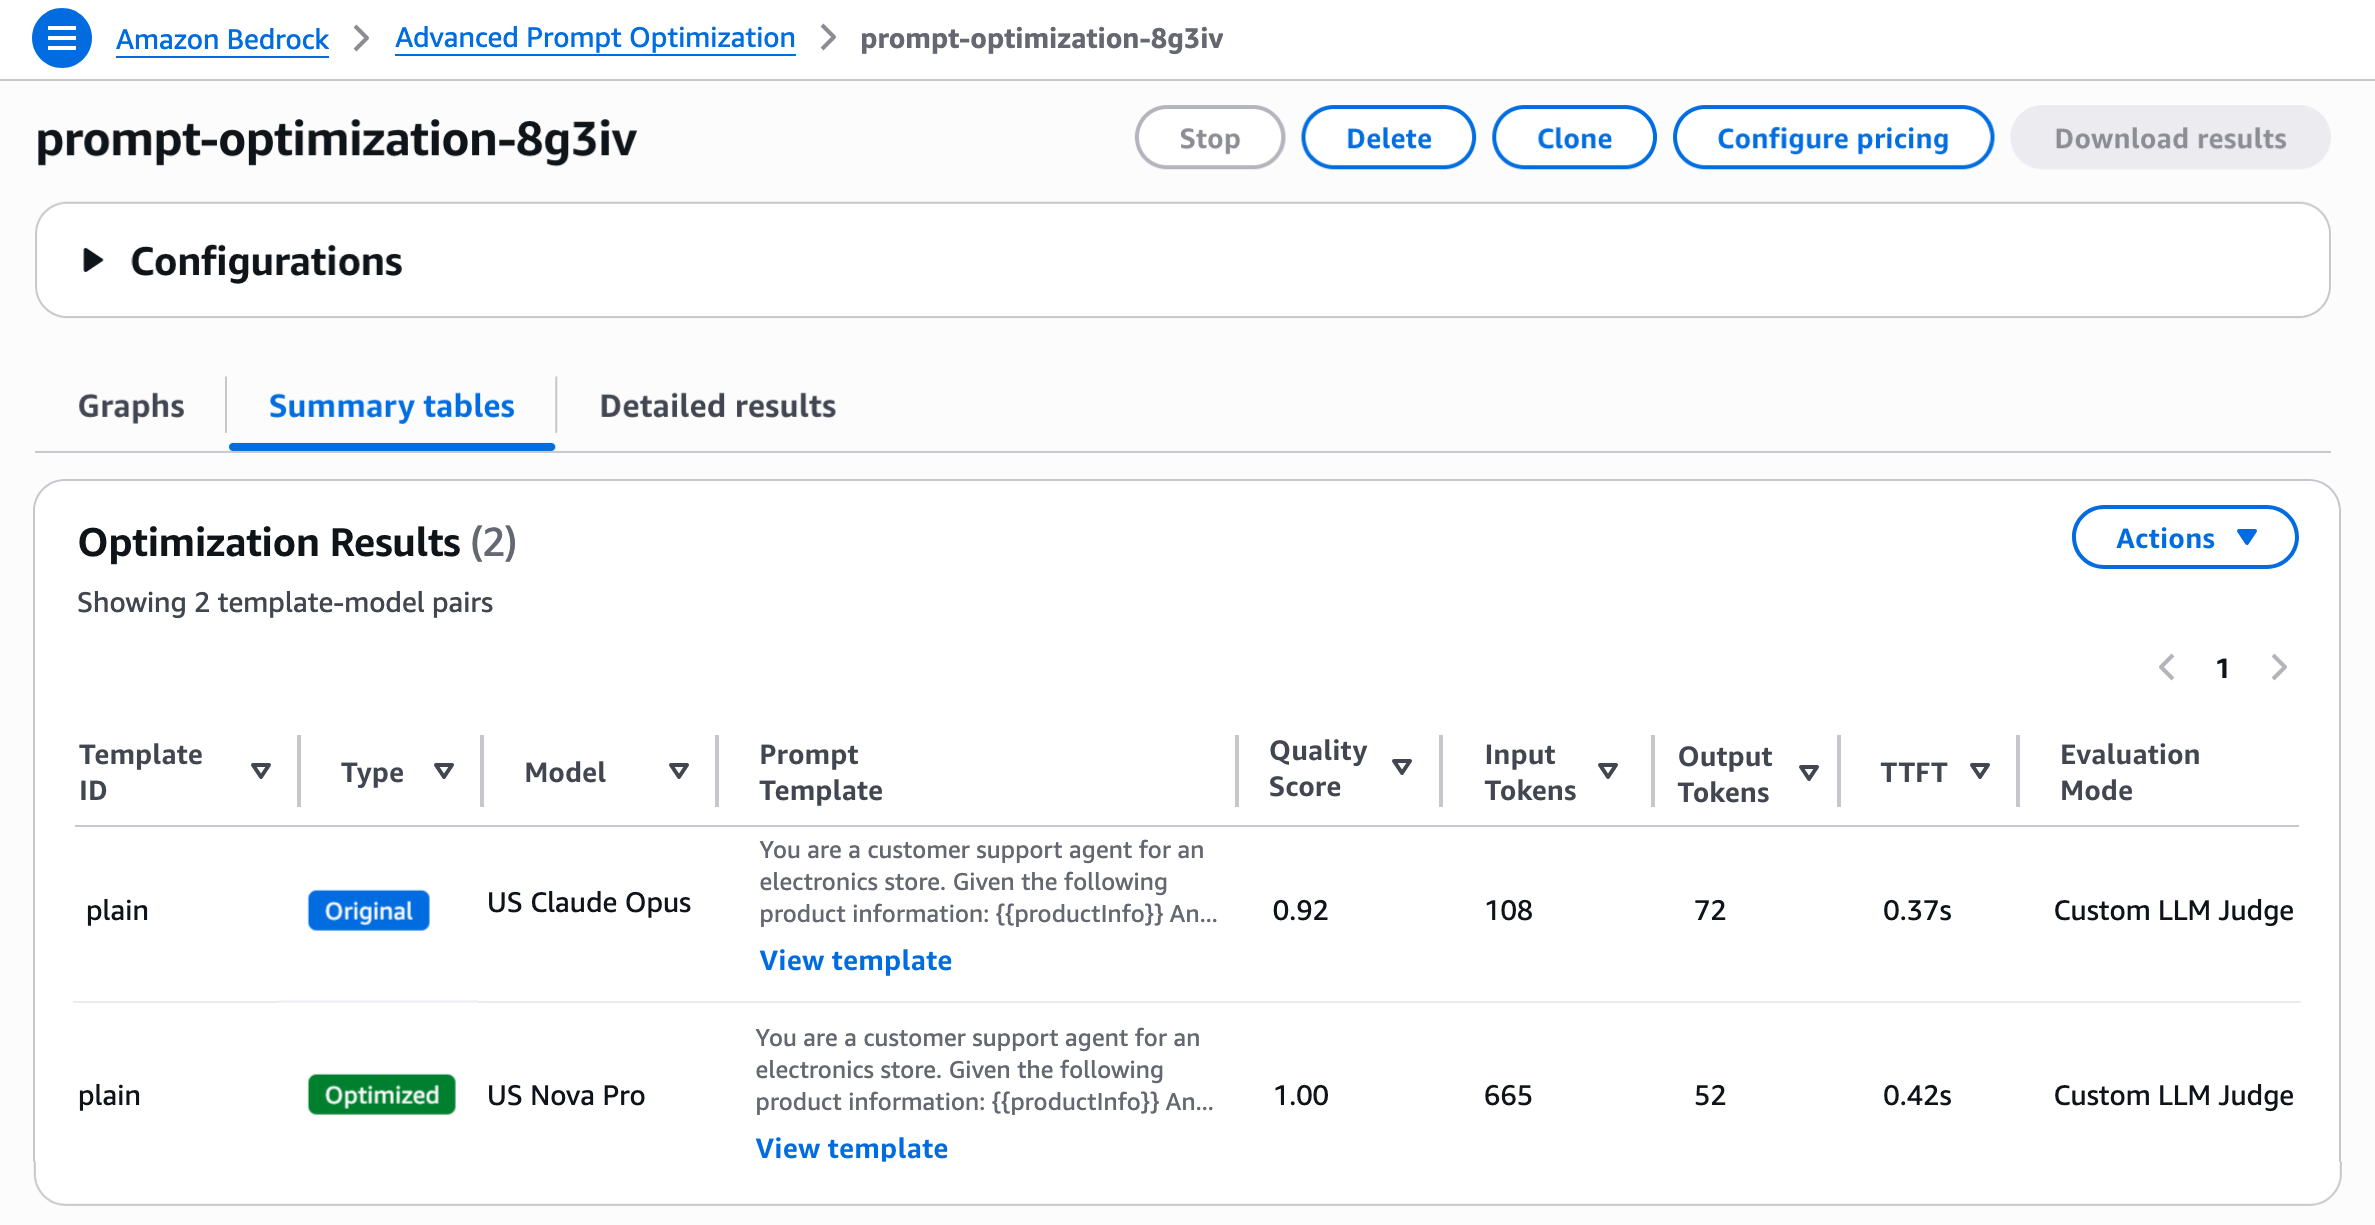2375x1225 pixels.
Task: Click quality score 1.00
Action: pos(1301,1095)
